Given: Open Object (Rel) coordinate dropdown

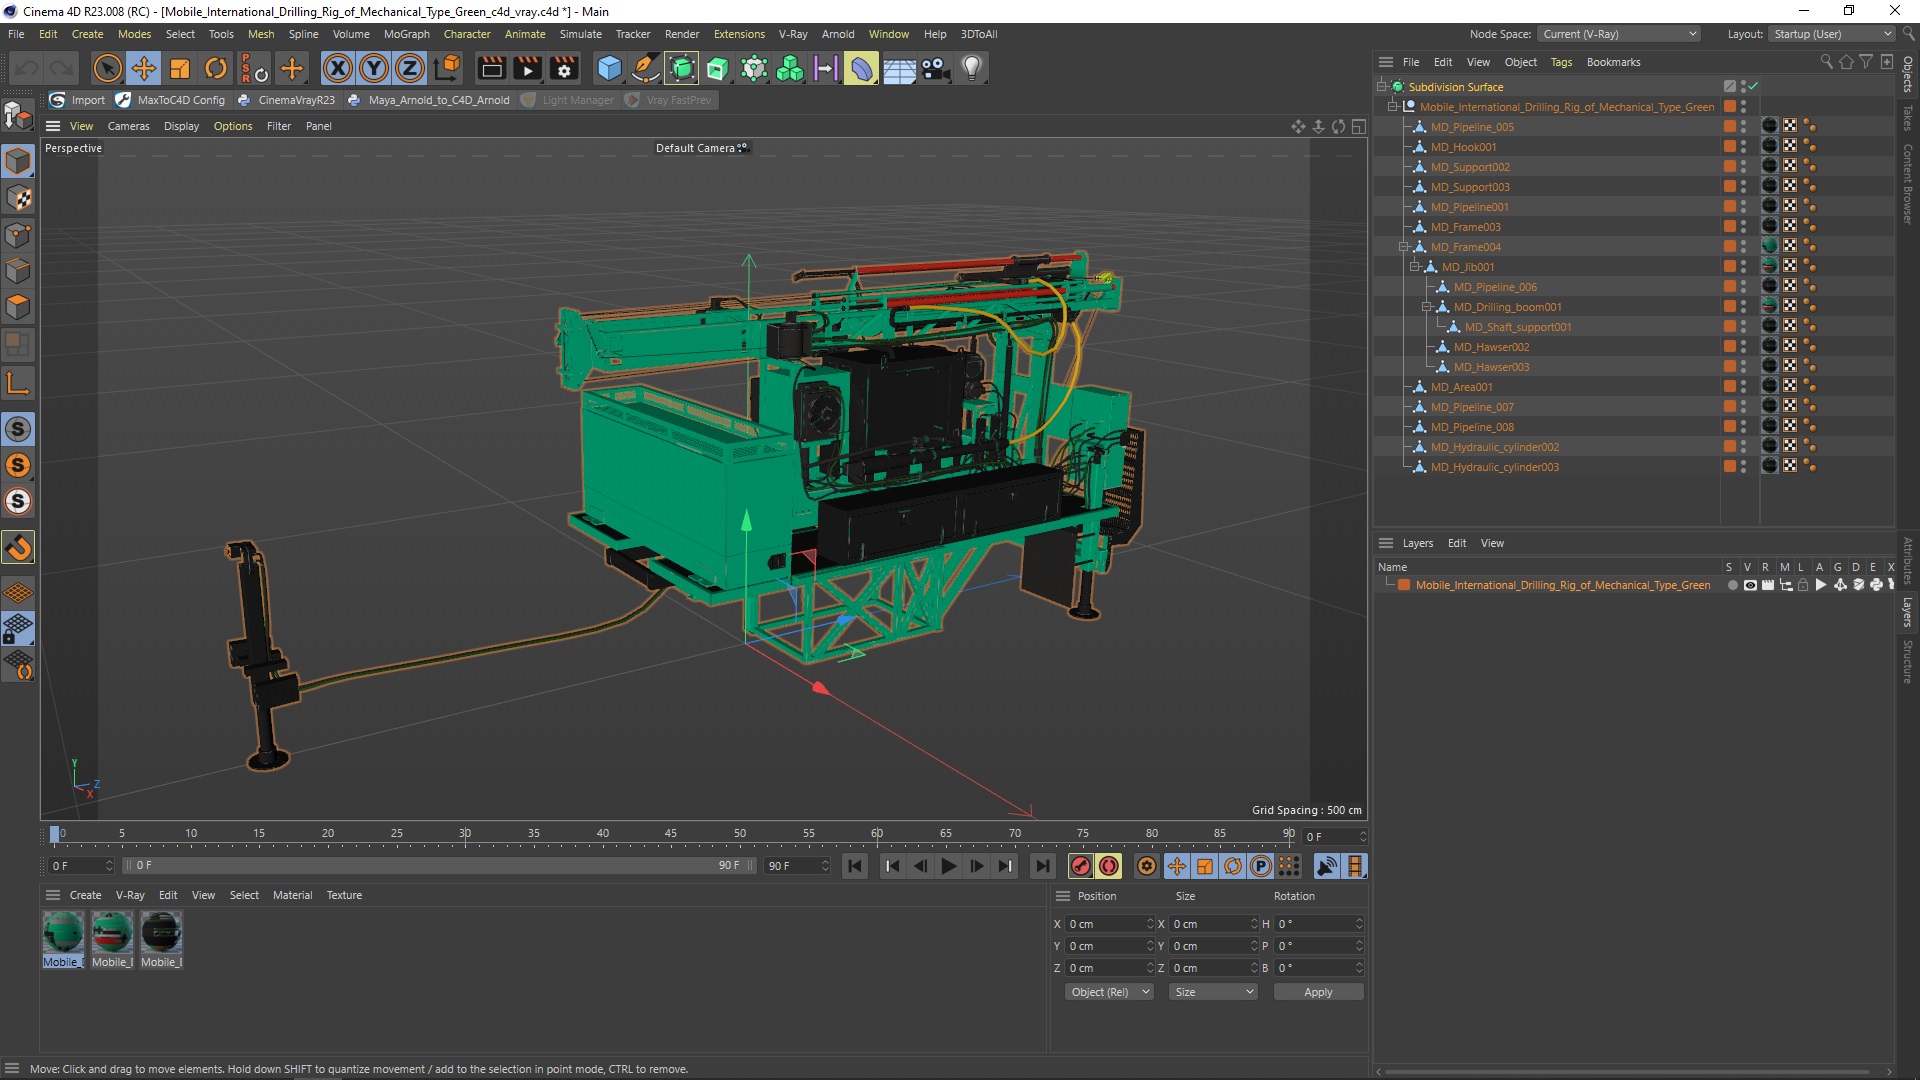Looking at the screenshot, I should (1109, 992).
